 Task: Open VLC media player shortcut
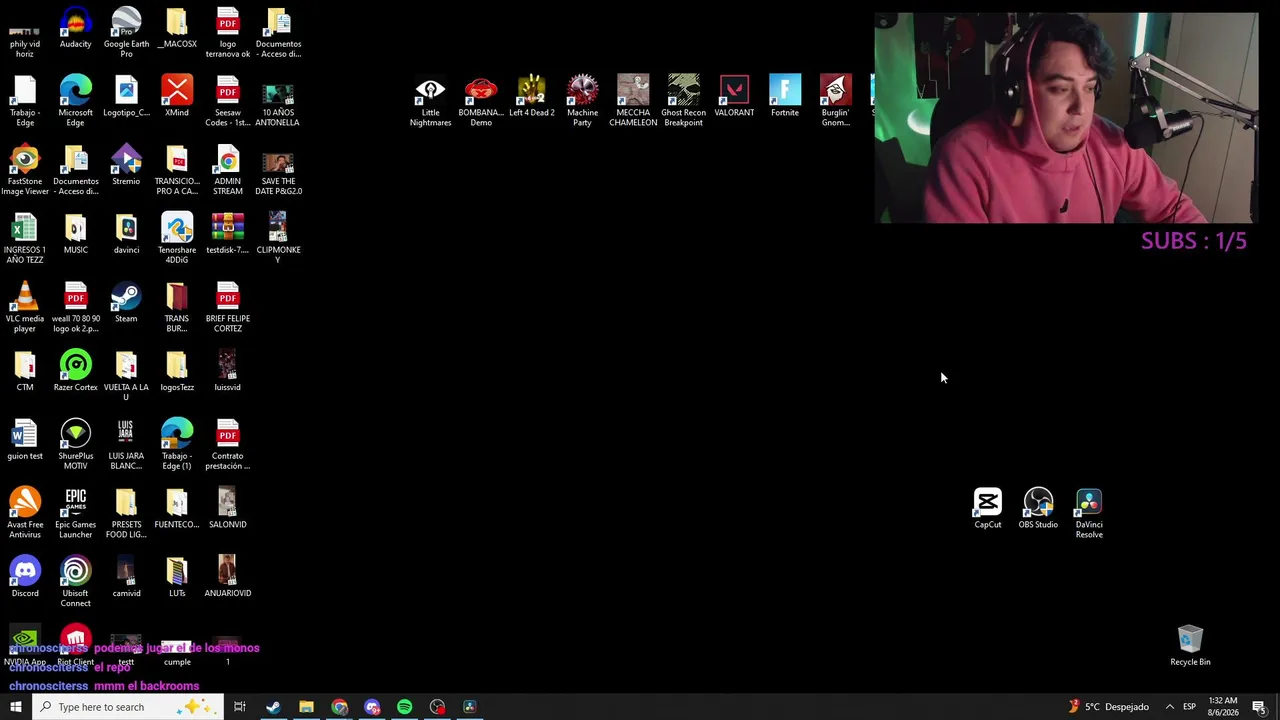(25, 308)
